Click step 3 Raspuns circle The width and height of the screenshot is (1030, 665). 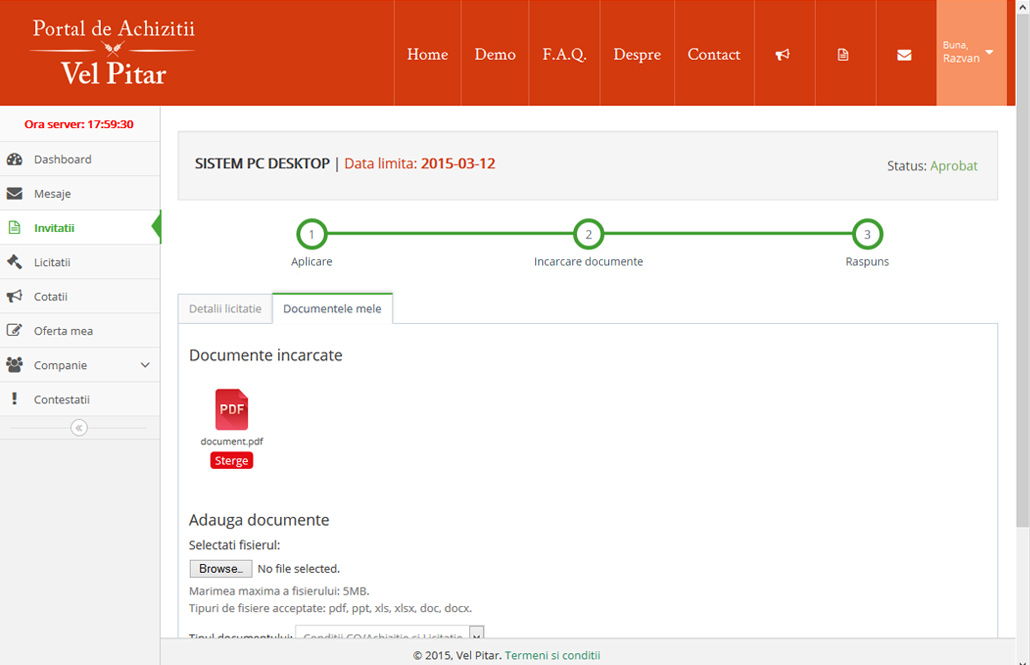pos(867,234)
